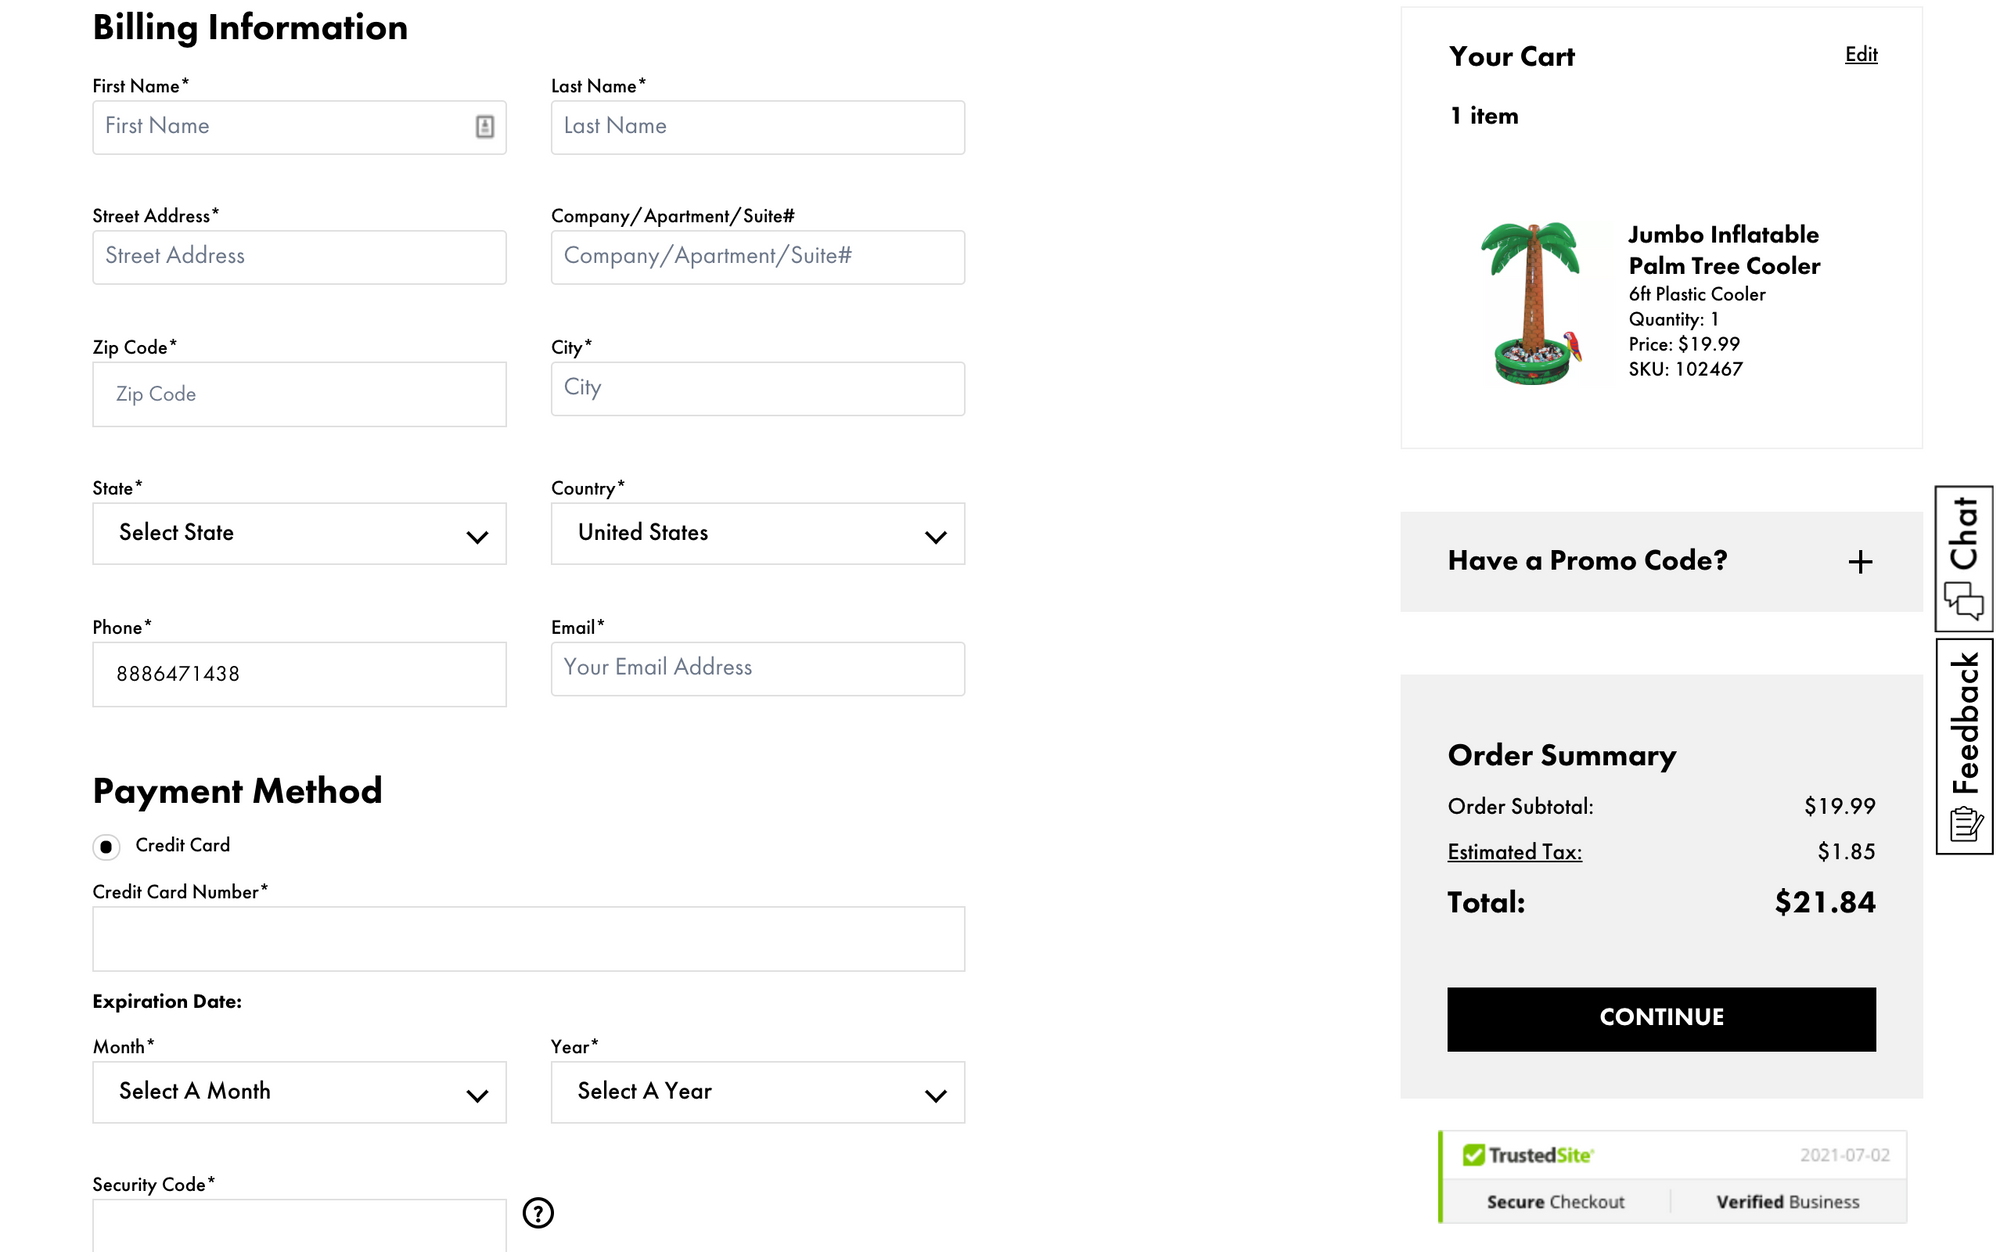Screen dimensions: 2000x1252
Task: Open the Select State dropdown
Action: pos(299,534)
